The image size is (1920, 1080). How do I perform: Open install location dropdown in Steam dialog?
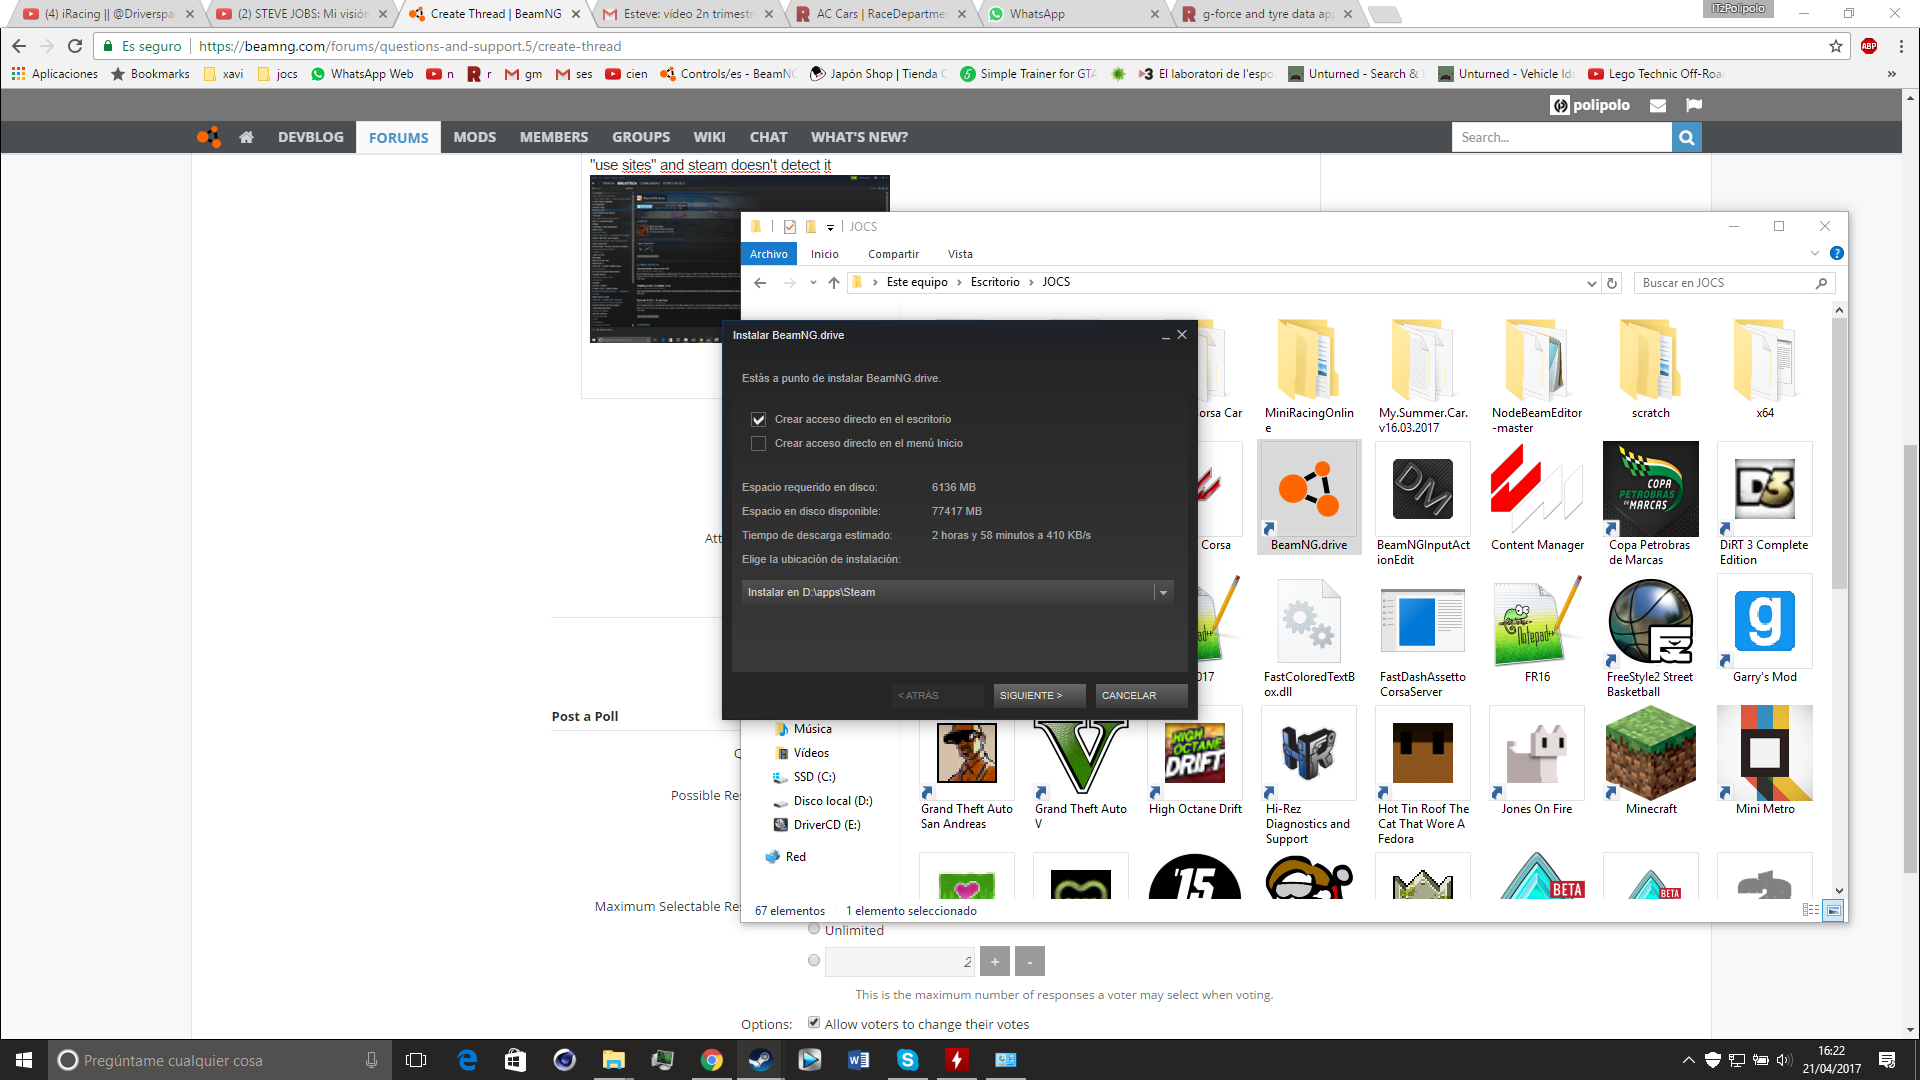[1163, 593]
